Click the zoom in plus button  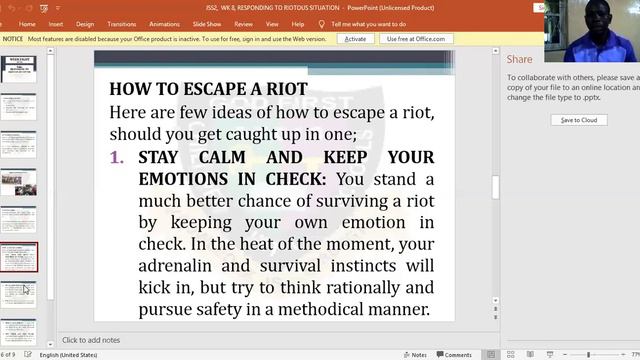point(623,354)
